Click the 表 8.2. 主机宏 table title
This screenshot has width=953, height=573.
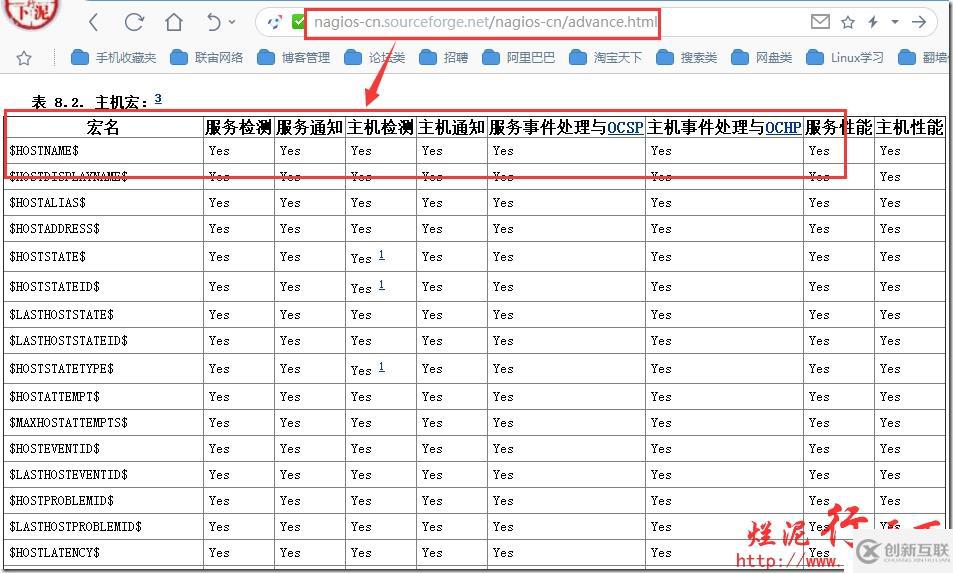(90, 102)
